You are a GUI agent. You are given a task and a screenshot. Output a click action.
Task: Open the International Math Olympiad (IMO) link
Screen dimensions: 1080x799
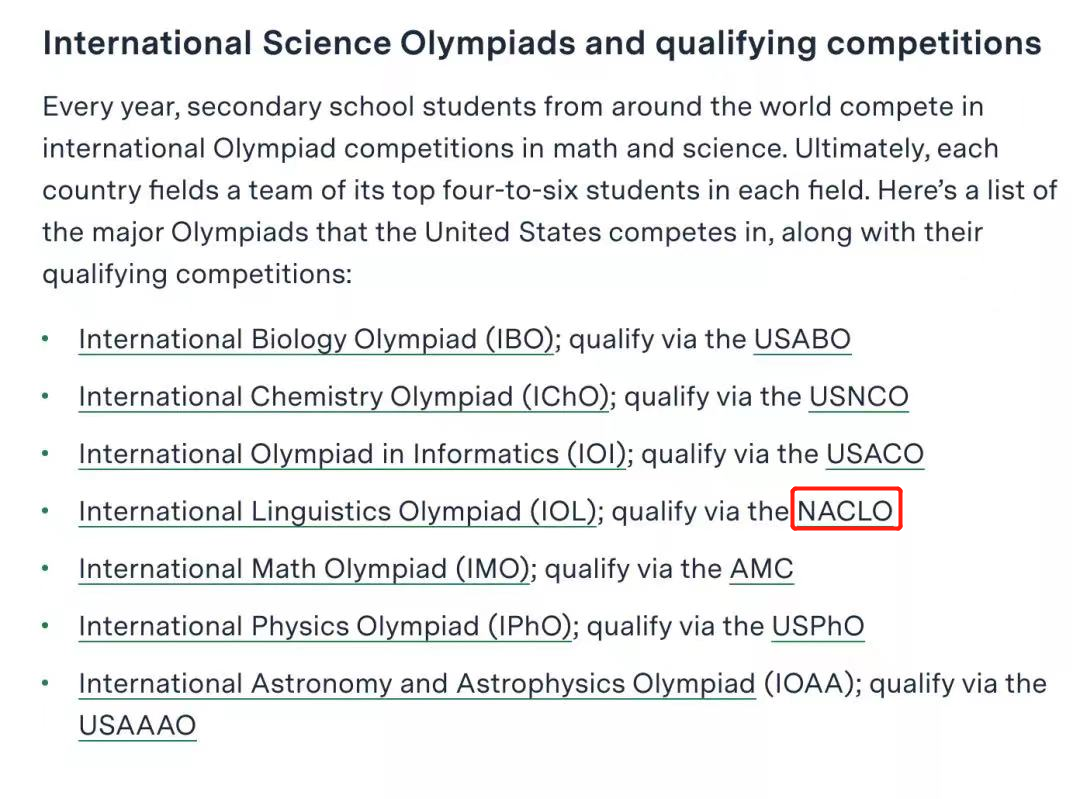(x=304, y=569)
